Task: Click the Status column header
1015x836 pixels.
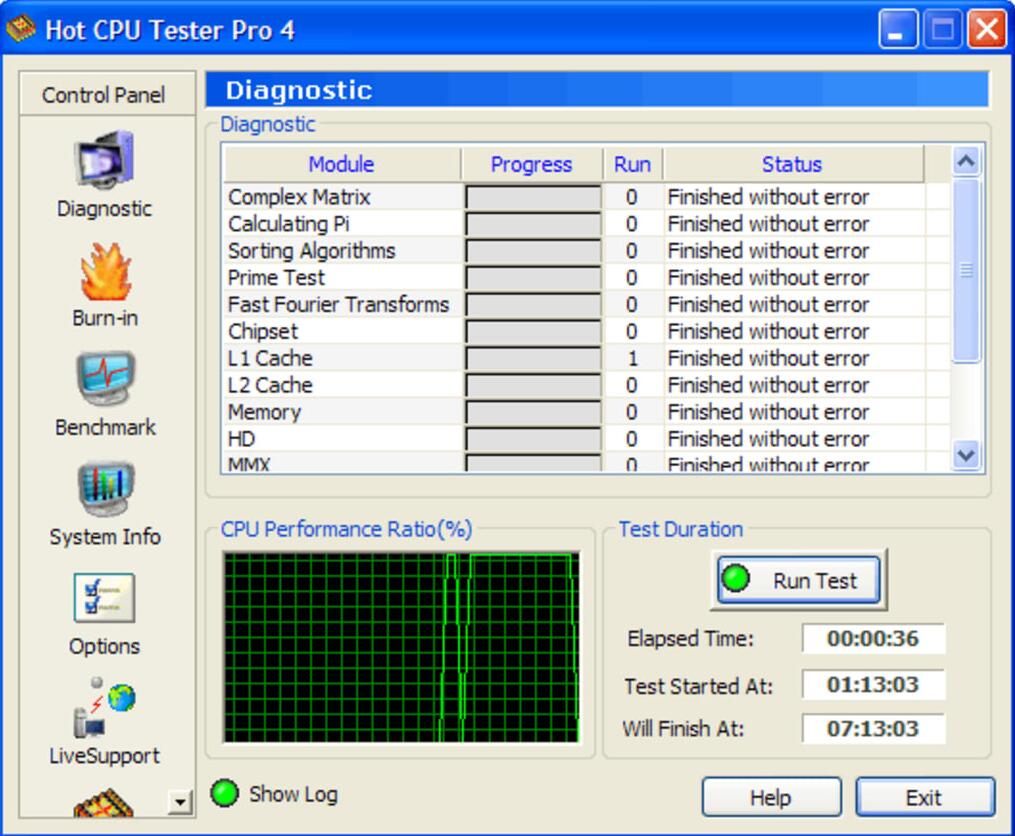Action: tap(792, 164)
